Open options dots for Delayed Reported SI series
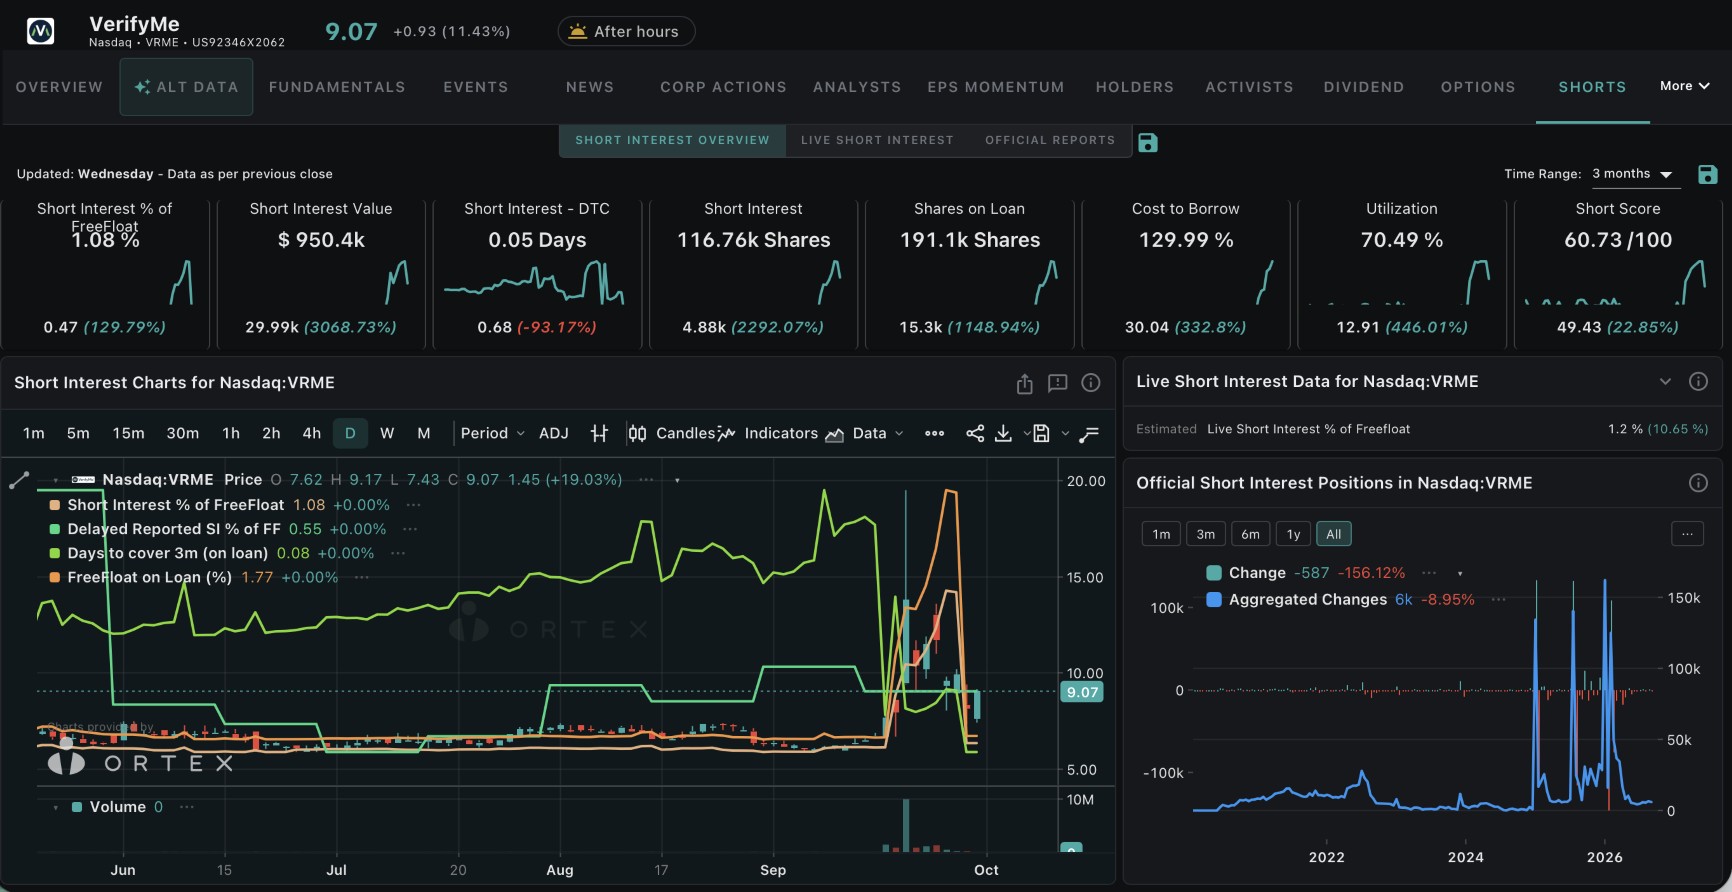Image resolution: width=1732 pixels, height=892 pixels. [410, 529]
